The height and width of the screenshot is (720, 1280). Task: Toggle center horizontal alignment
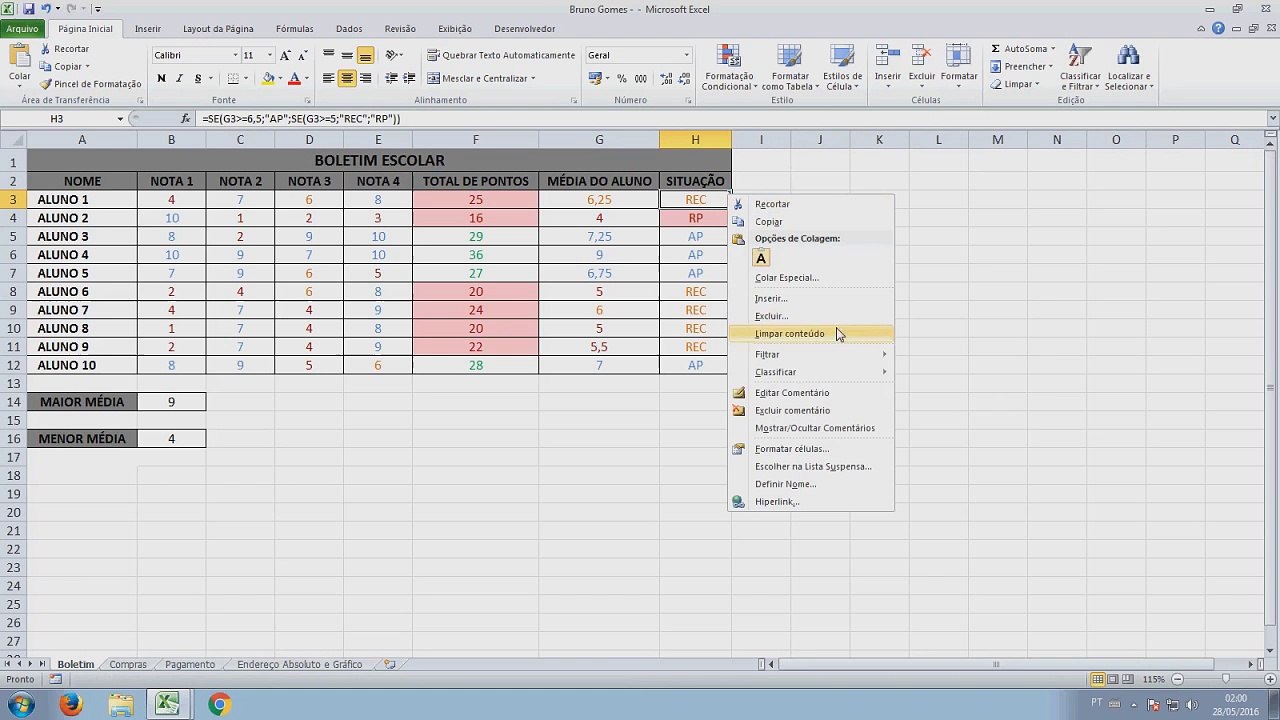coord(347,78)
